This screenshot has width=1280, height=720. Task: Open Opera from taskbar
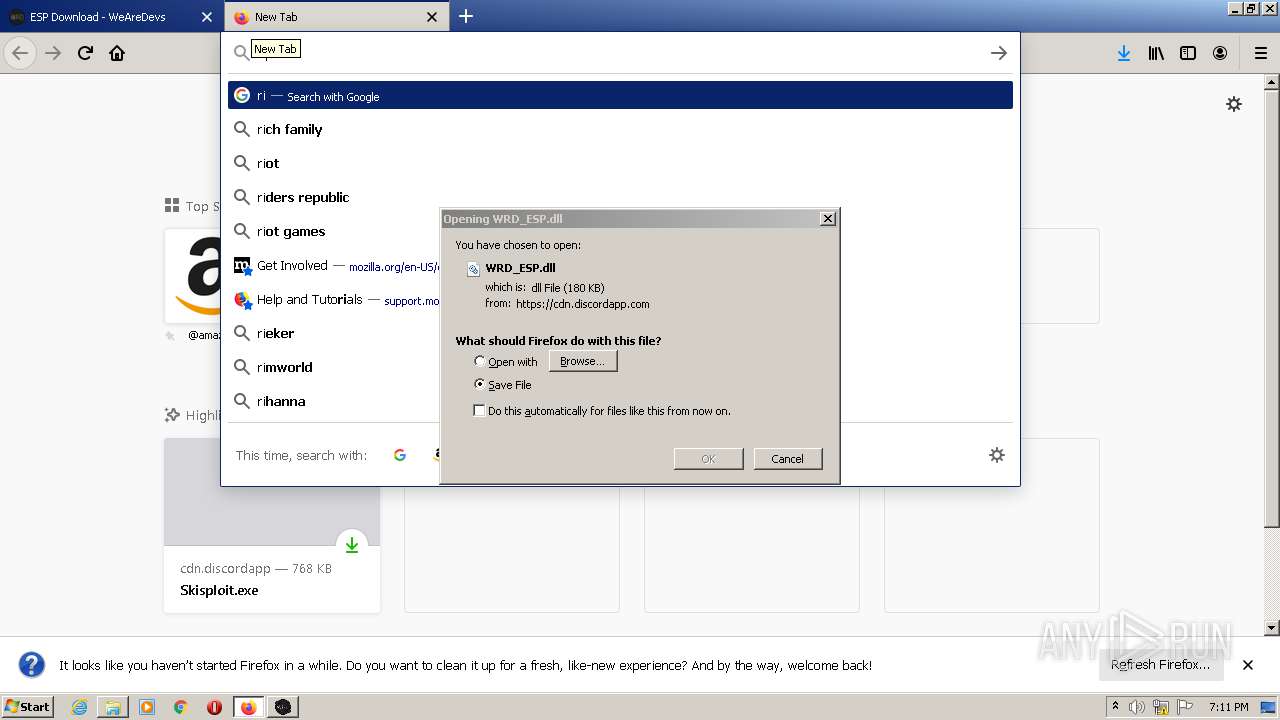point(214,707)
